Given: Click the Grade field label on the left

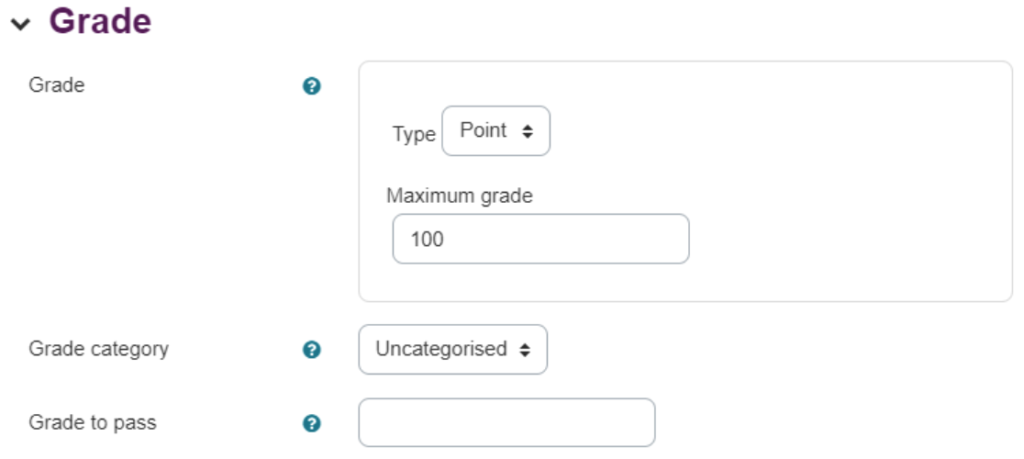Looking at the screenshot, I should coord(57,85).
